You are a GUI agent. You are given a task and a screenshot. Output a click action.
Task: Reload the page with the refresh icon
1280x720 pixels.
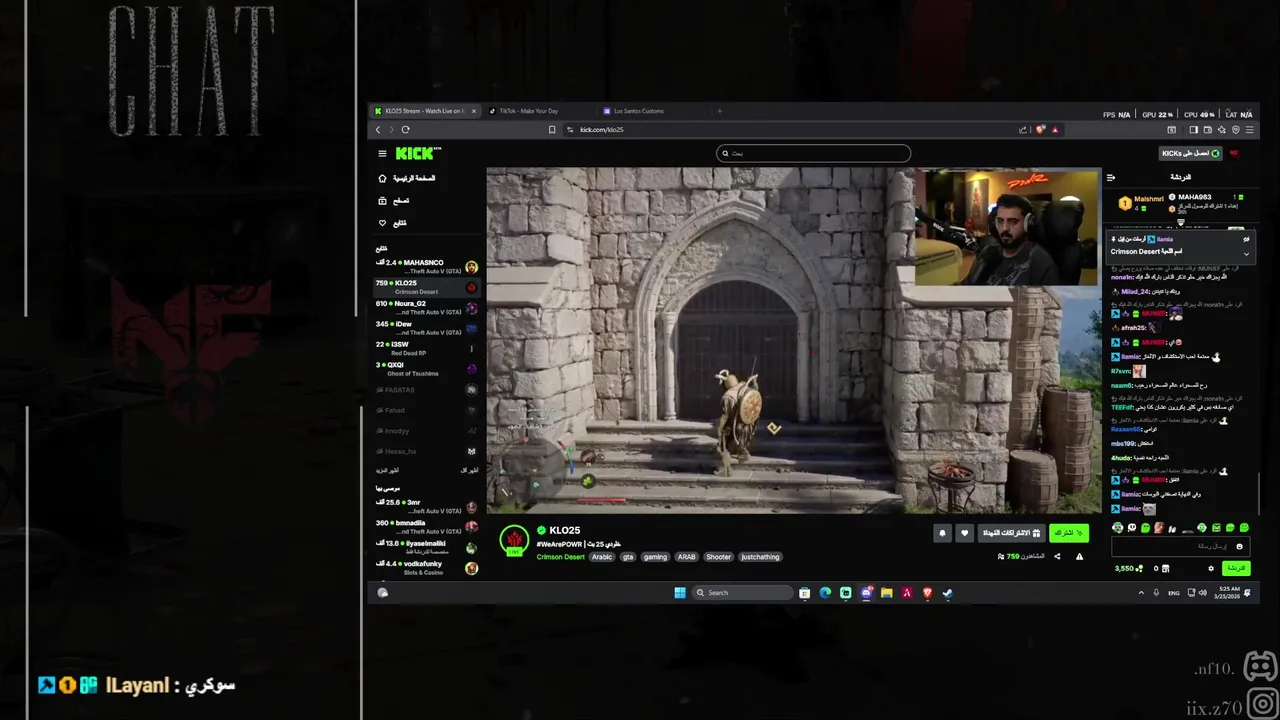click(405, 129)
